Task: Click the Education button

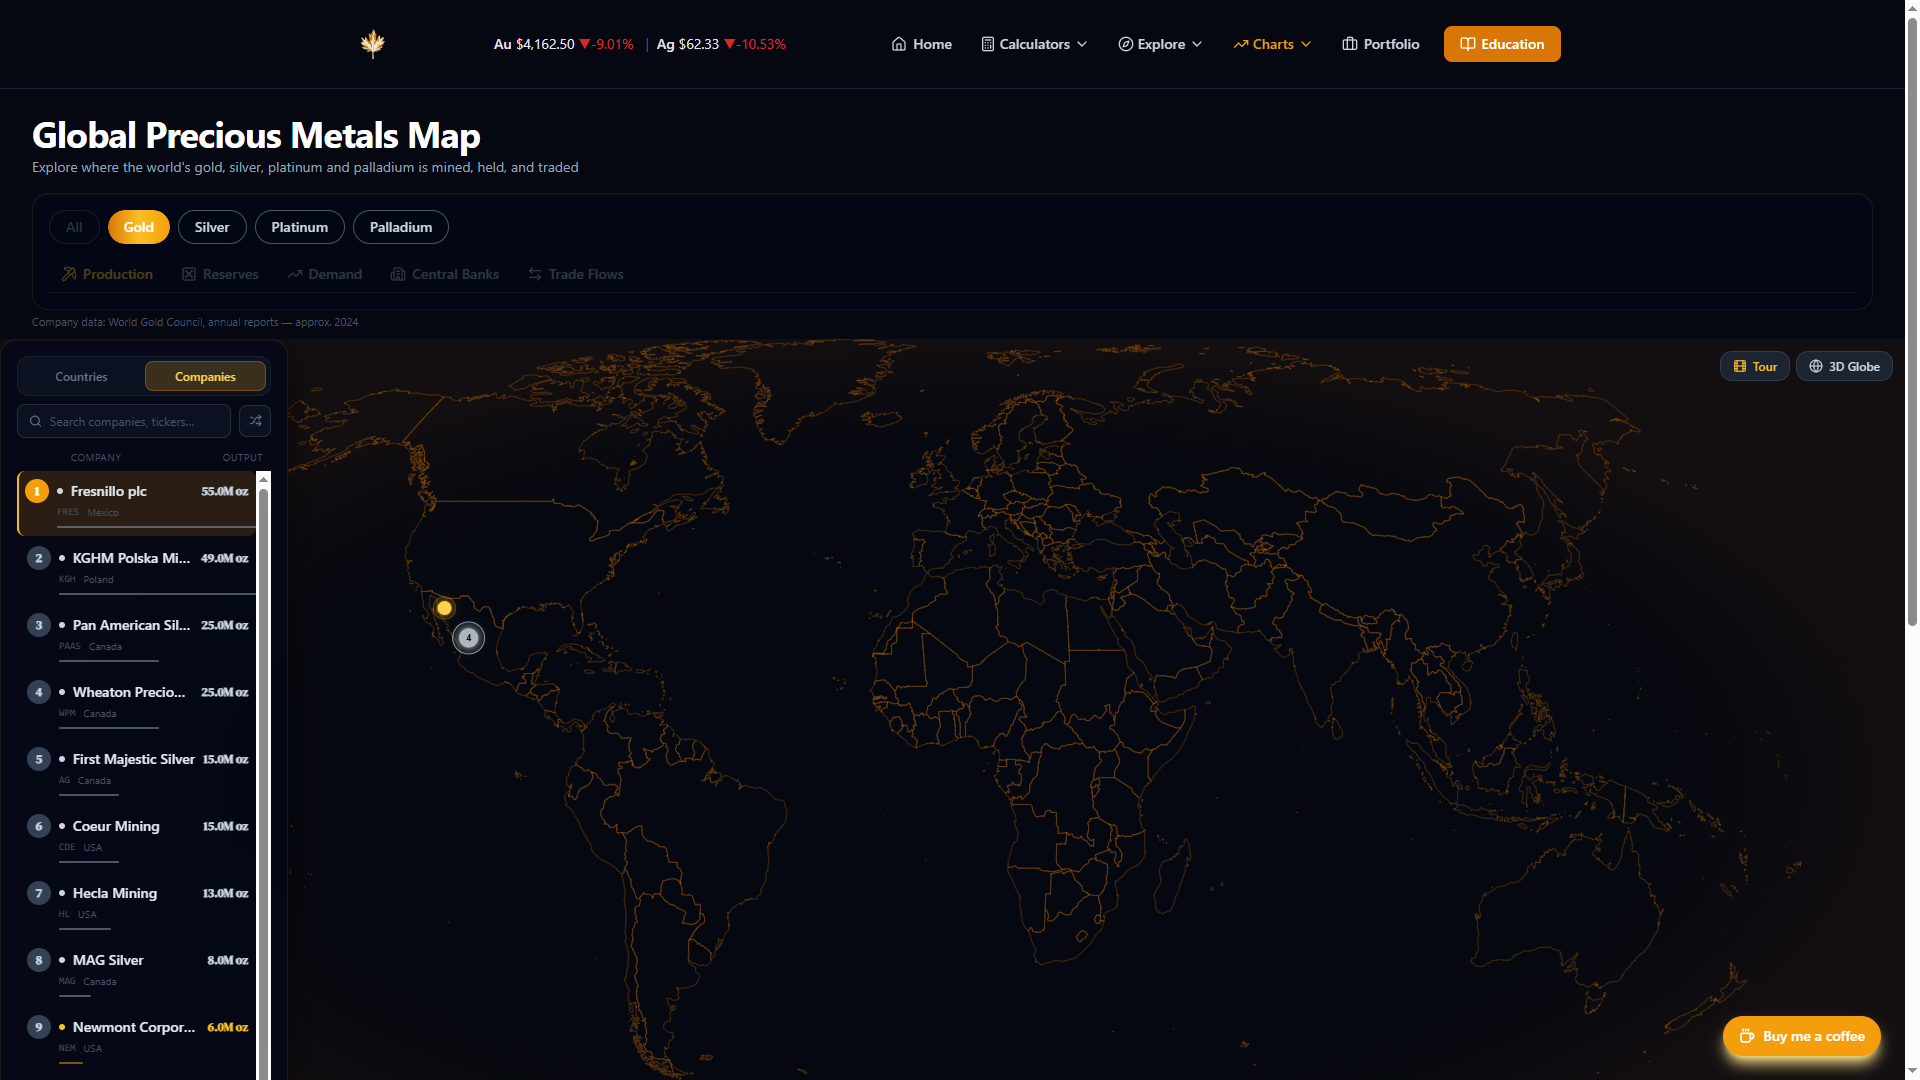Action: coord(1501,44)
